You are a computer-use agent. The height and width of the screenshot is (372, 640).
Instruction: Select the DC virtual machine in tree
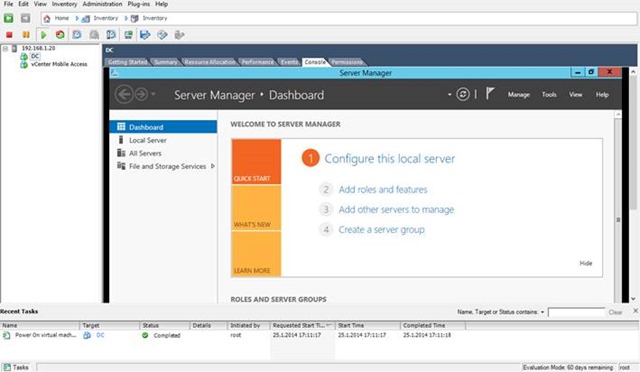[x=35, y=56]
